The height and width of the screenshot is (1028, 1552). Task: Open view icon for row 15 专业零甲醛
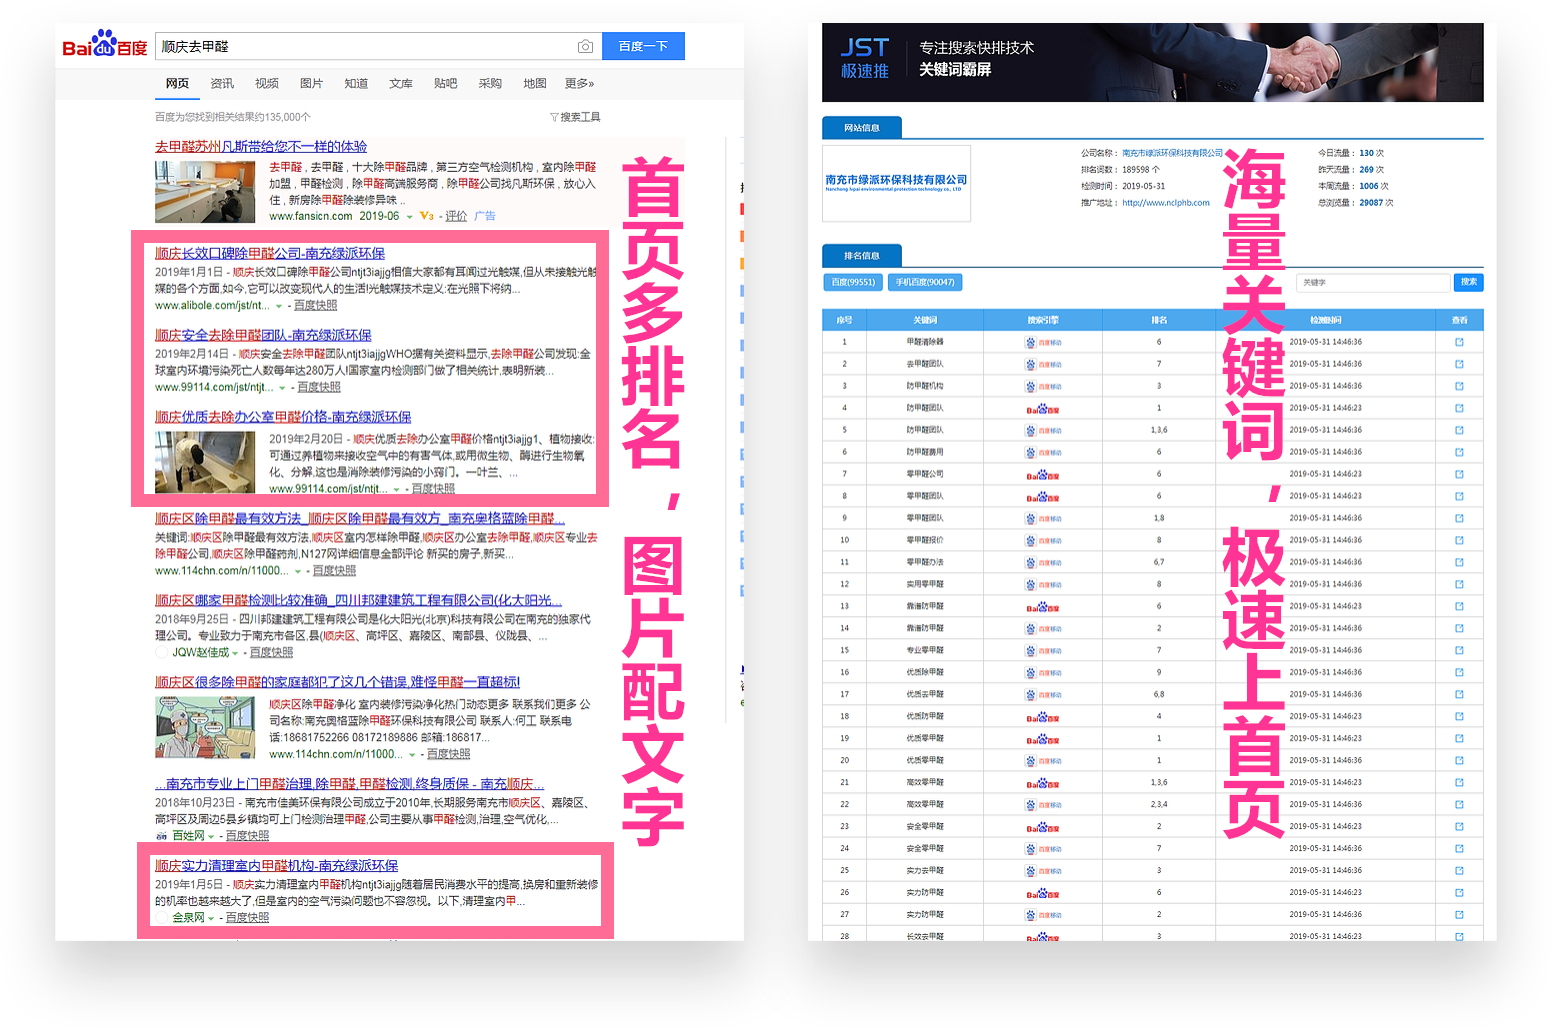[1459, 650]
